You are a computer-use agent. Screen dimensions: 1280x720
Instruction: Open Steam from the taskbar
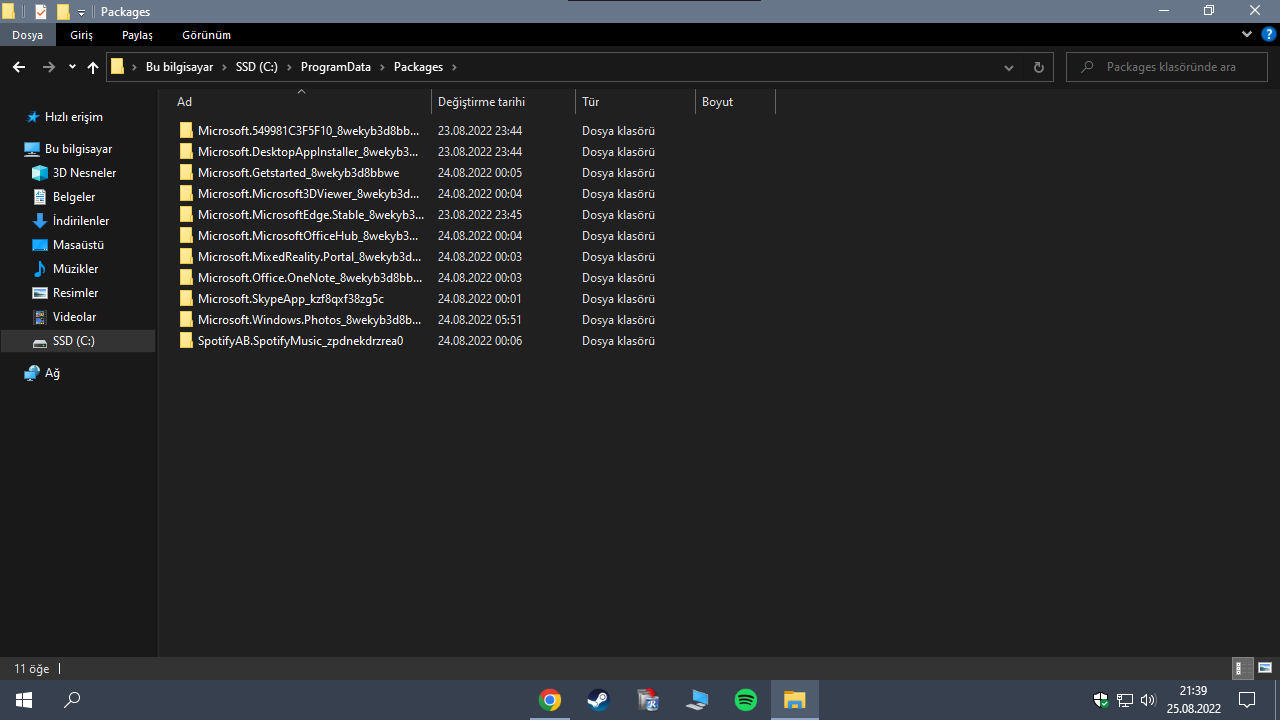[x=598, y=700]
